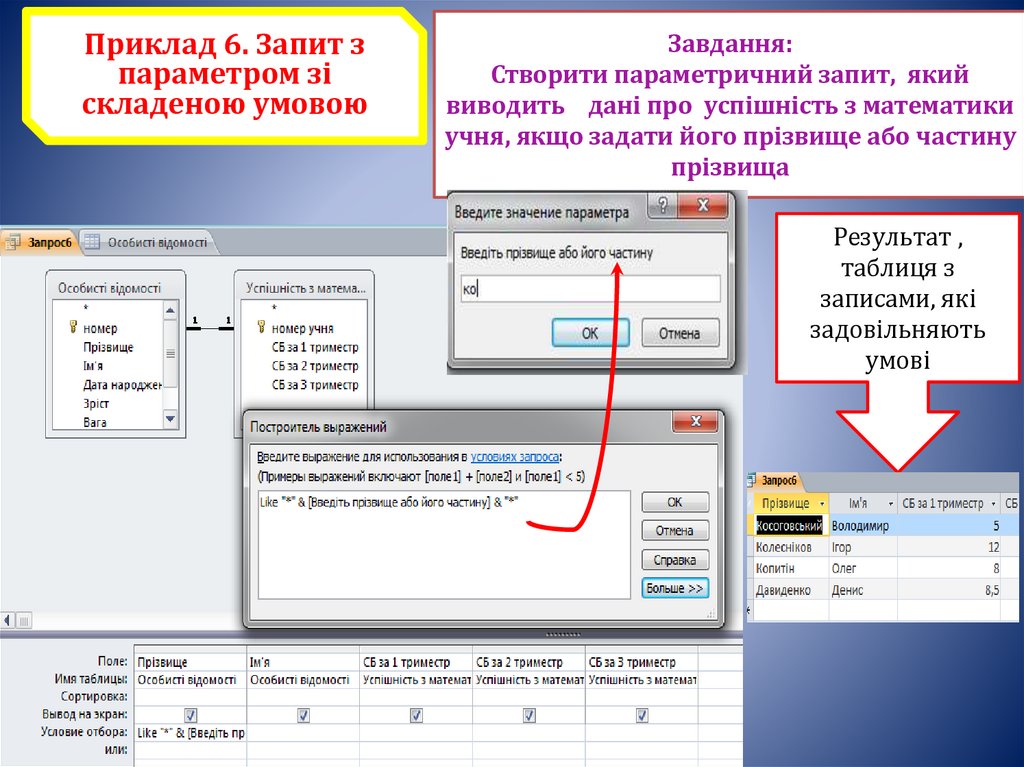This screenshot has height=767, width=1024.
Task: Select the Зріст field
Action: click(96, 404)
